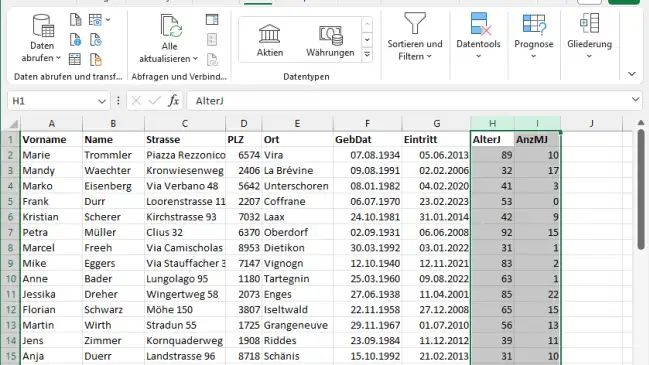
Task: Click the cell containing Grangeneuve
Action: (x=297, y=325)
